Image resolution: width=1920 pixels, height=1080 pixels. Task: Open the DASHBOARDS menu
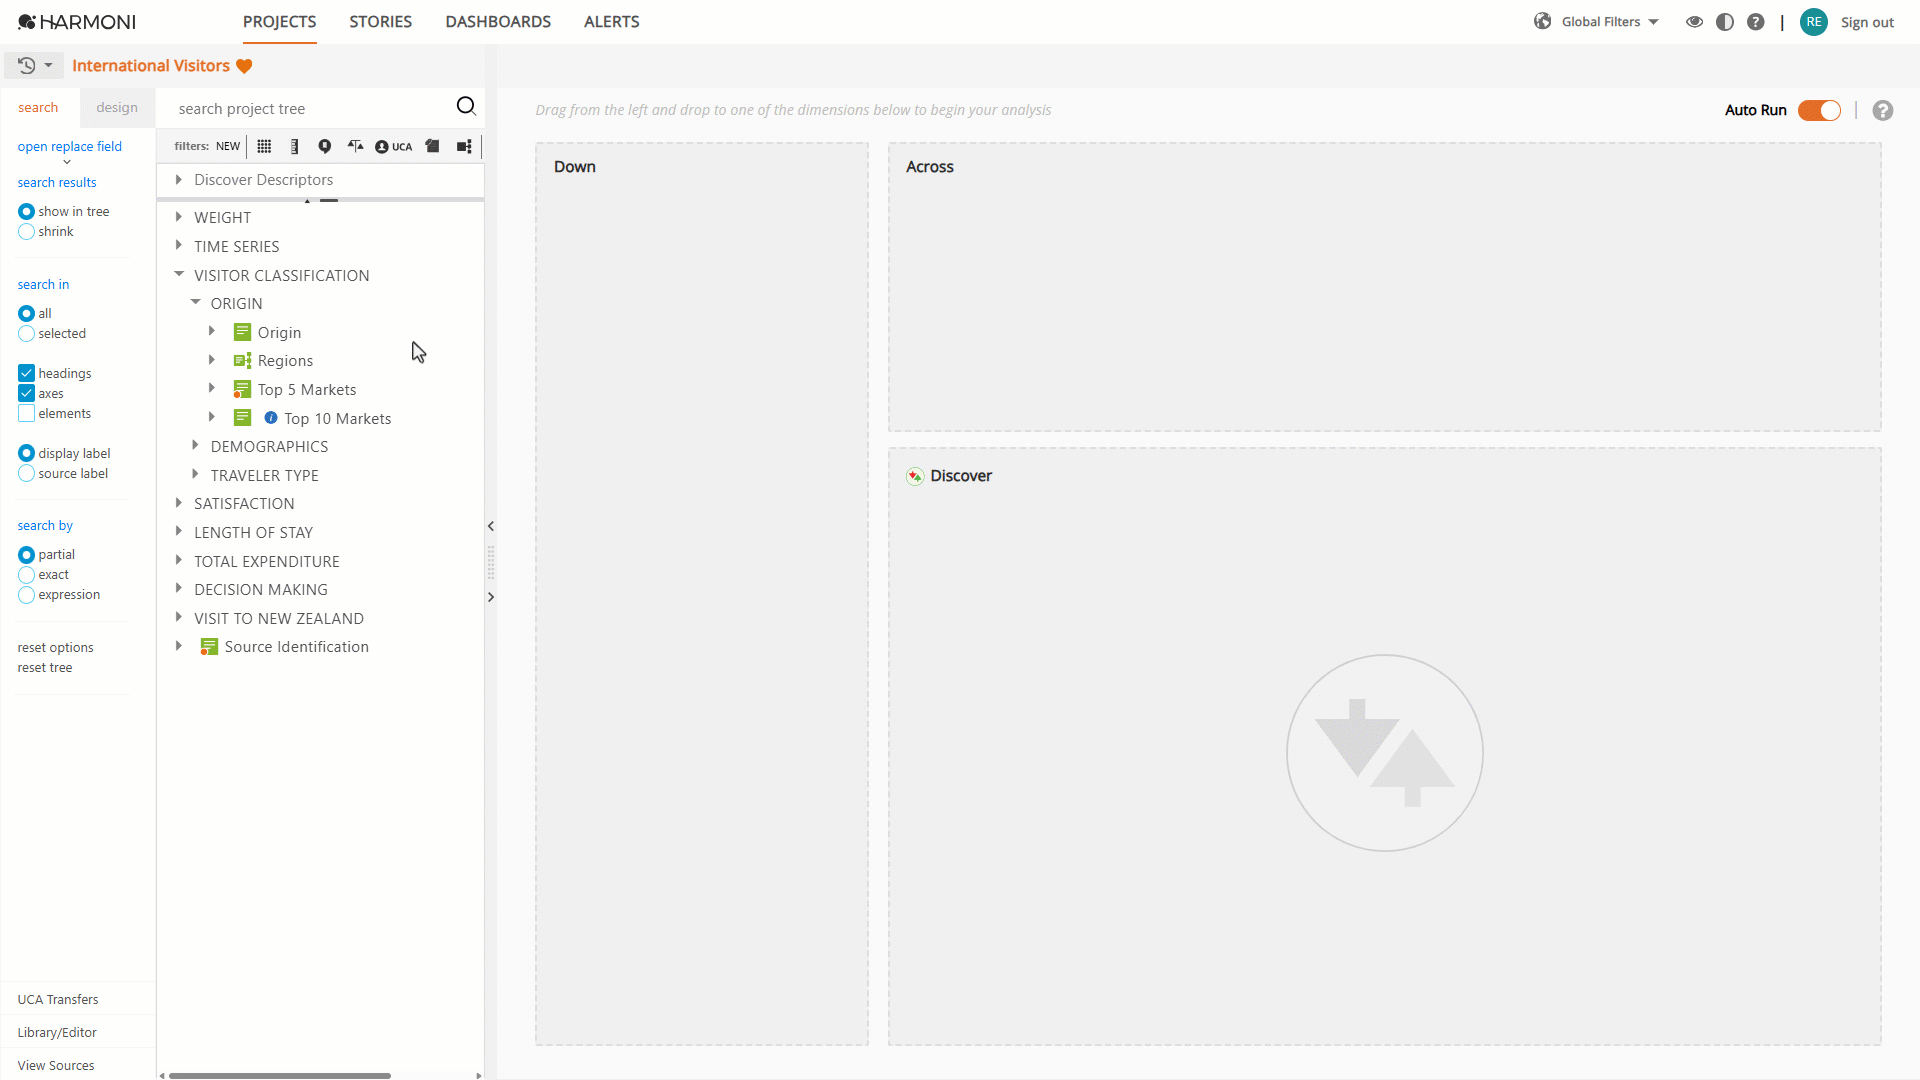pos(498,22)
